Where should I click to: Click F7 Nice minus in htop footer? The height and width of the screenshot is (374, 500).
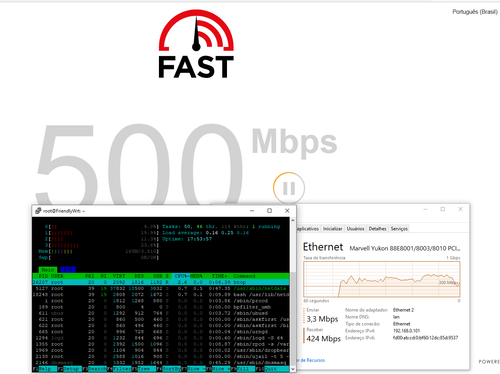click(193, 369)
